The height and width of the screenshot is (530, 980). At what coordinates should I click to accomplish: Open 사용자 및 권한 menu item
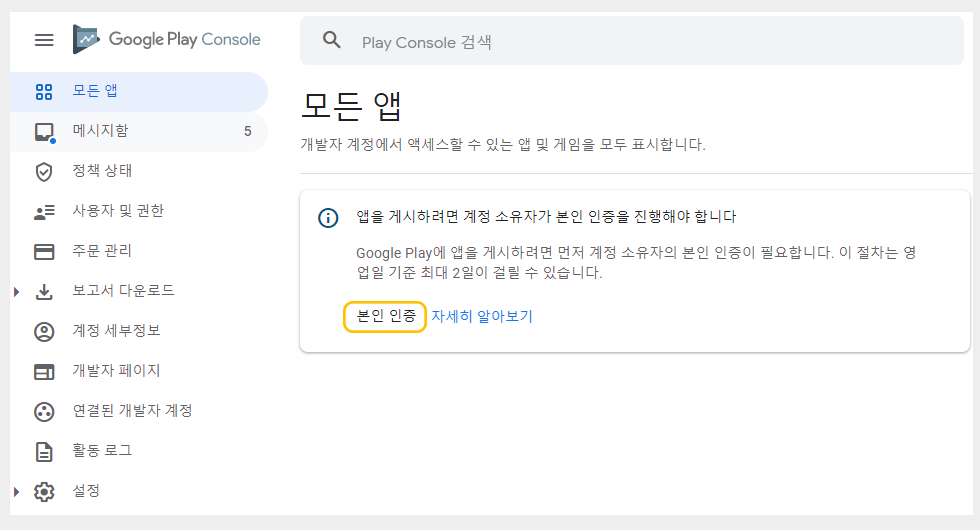(x=118, y=211)
